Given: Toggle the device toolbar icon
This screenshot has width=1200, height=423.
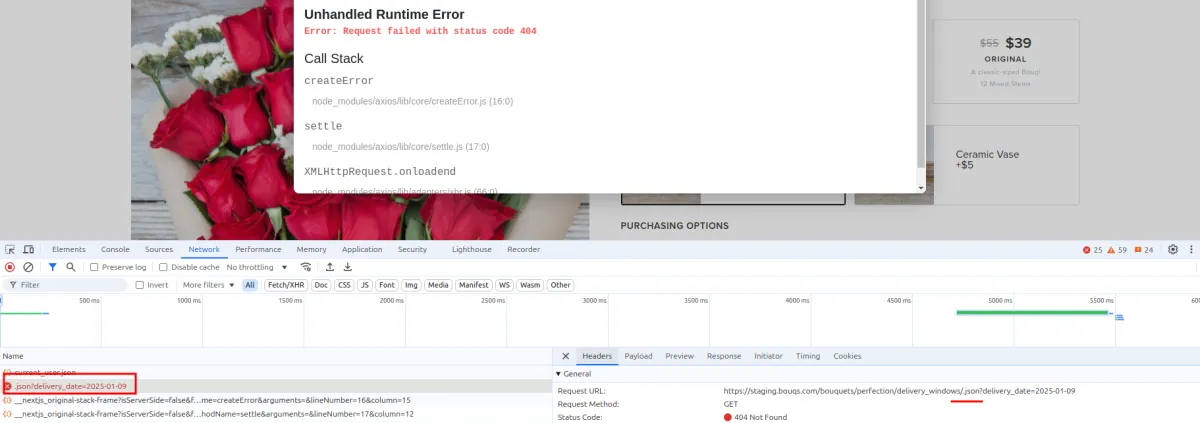Looking at the screenshot, I should [x=29, y=249].
